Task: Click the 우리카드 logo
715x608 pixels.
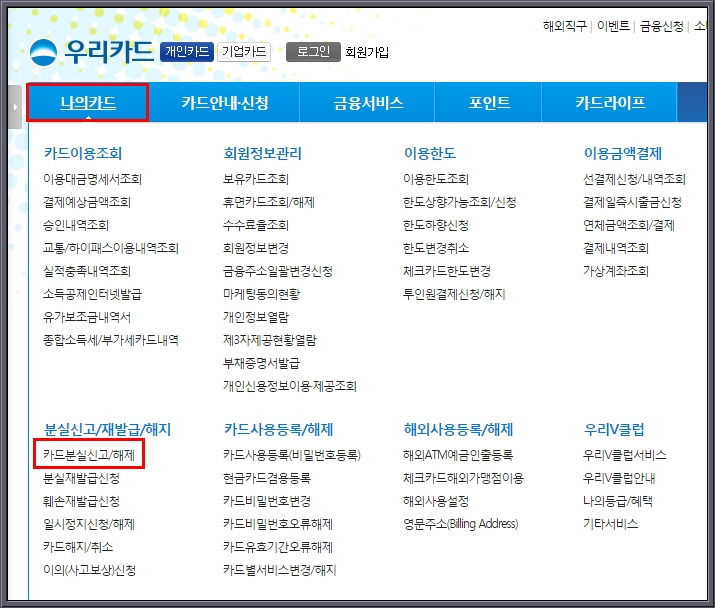Action: [x=92, y=52]
